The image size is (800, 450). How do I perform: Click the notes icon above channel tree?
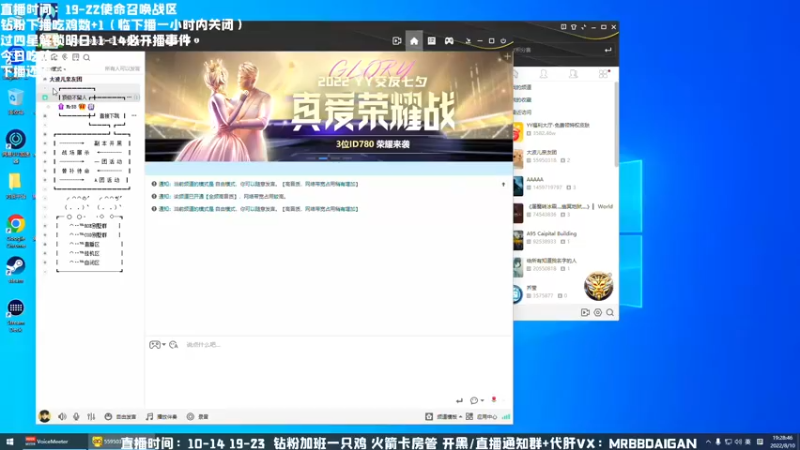click(x=76, y=57)
